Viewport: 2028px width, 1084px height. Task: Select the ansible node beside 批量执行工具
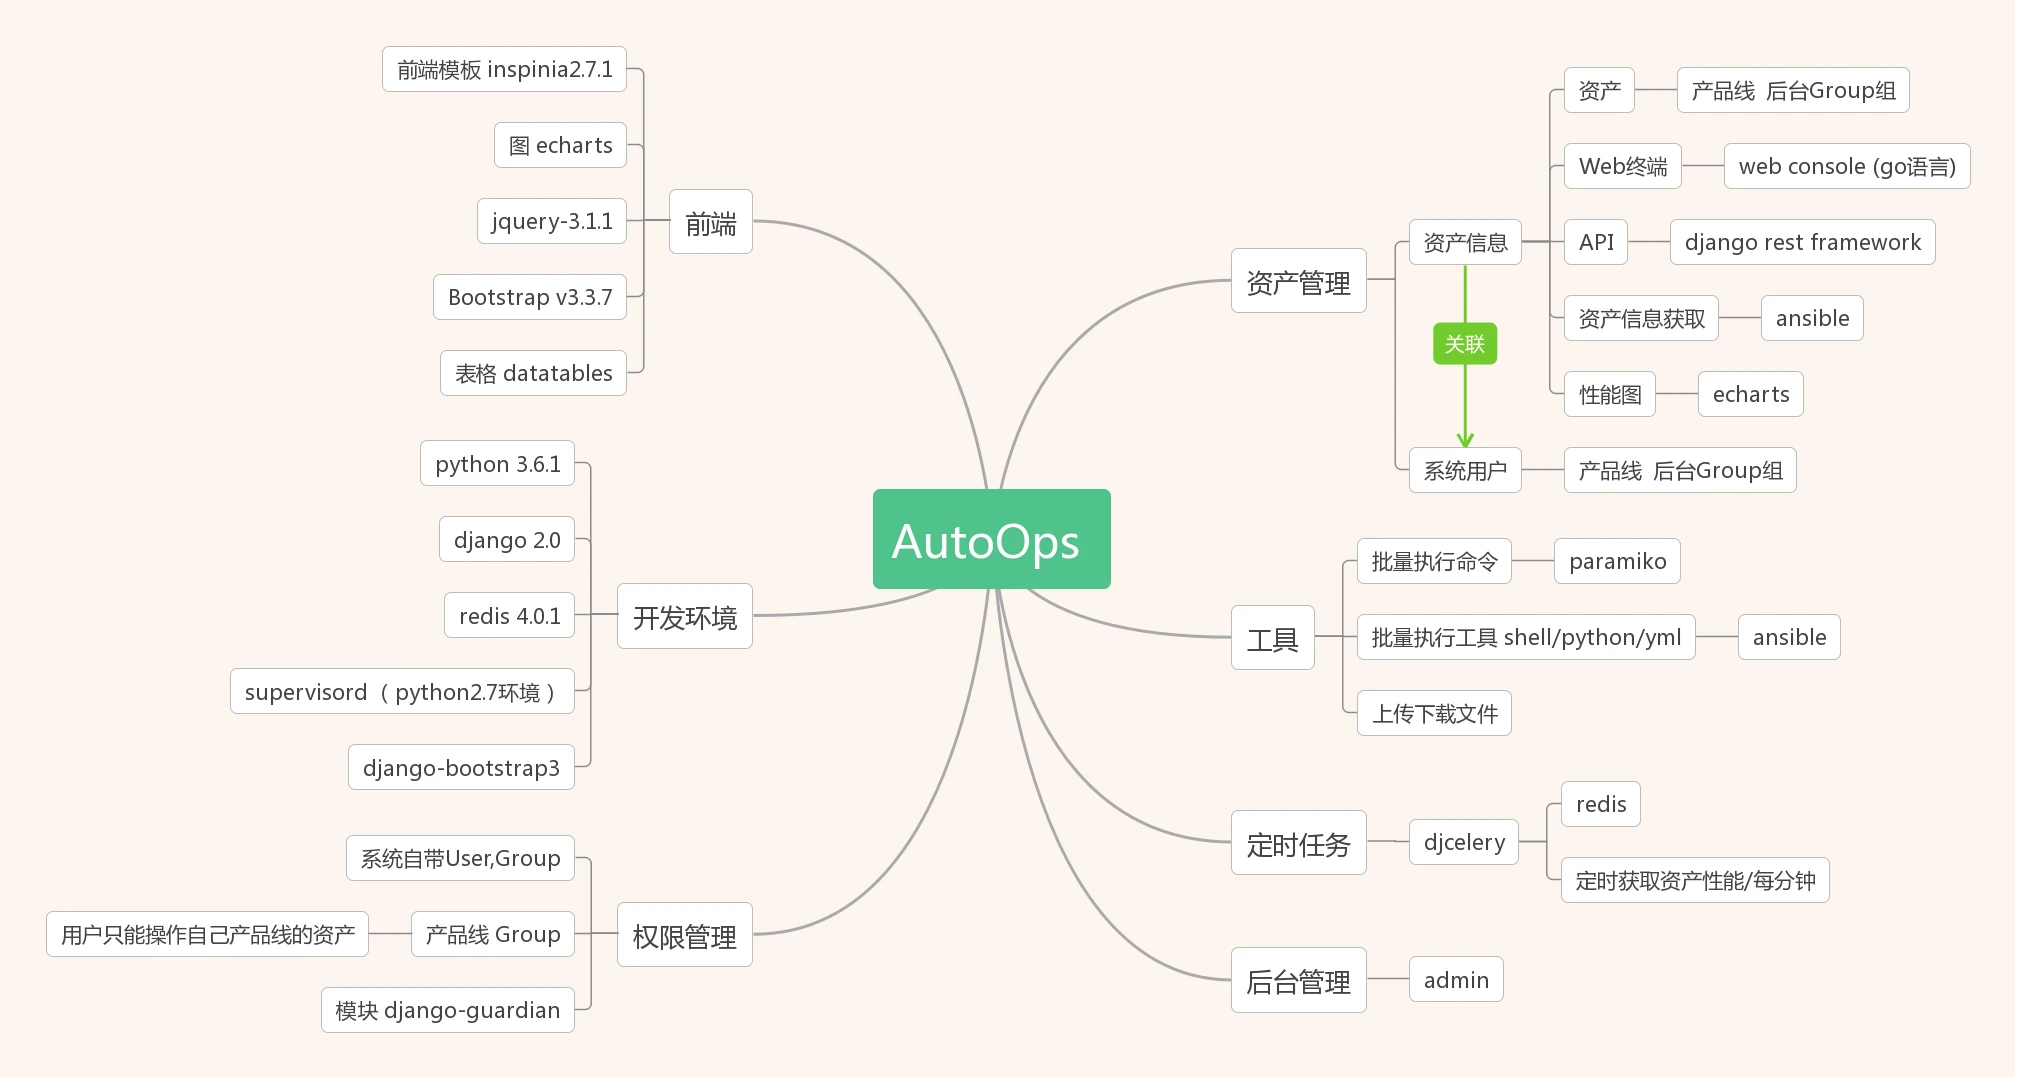[1789, 637]
